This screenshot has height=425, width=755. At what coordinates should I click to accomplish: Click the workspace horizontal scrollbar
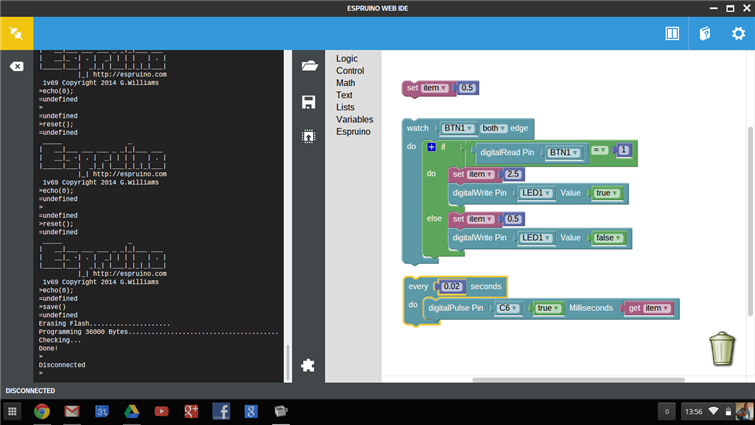pyautogui.click(x=578, y=380)
